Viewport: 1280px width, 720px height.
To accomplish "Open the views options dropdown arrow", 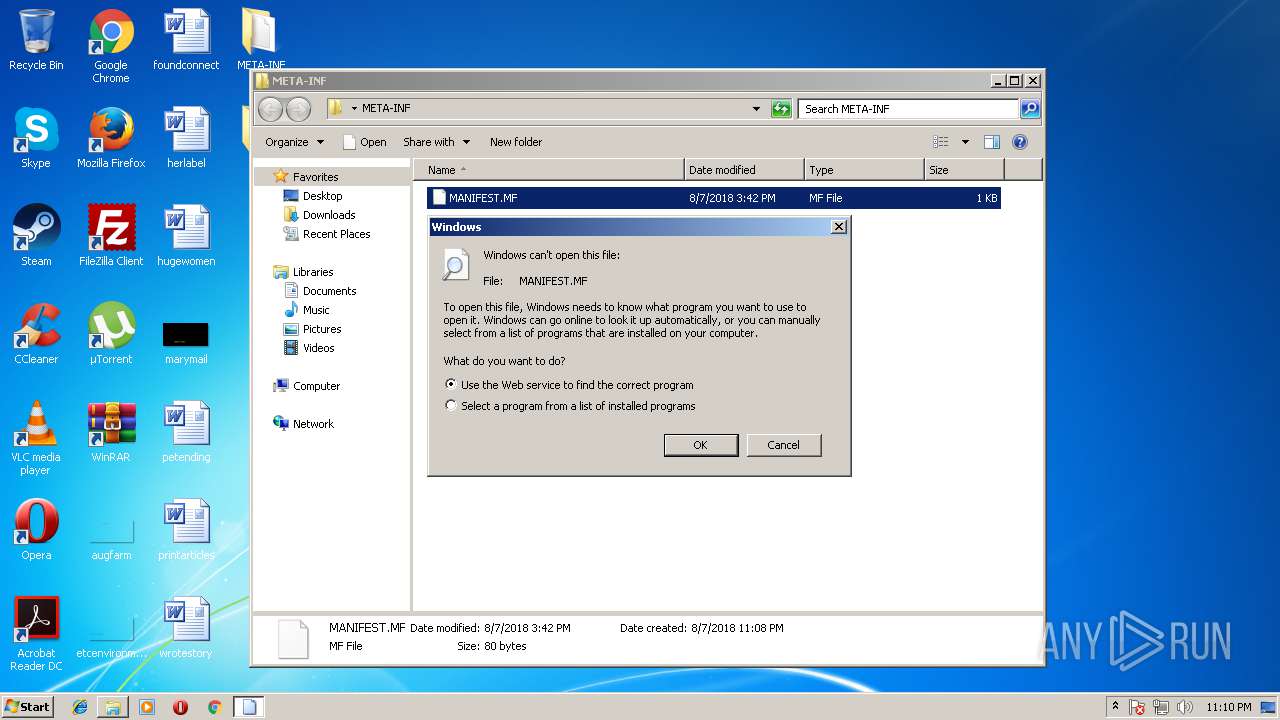I will 965,142.
